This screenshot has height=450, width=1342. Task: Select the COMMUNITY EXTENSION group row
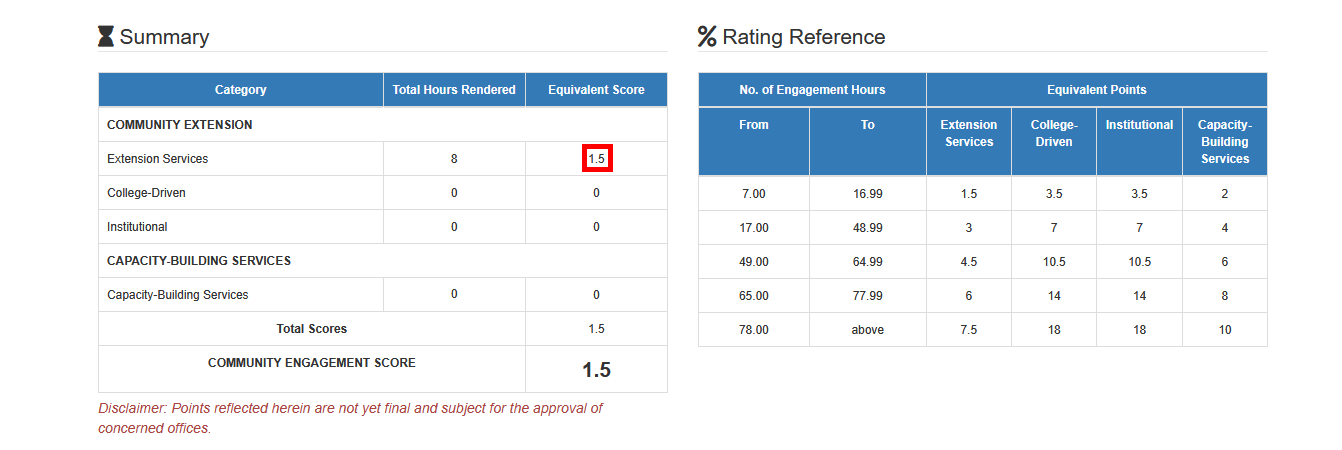pyautogui.click(x=383, y=125)
